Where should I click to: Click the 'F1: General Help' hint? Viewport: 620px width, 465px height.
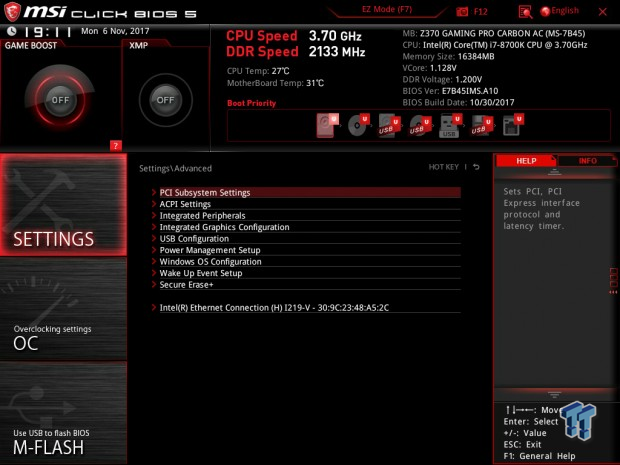(x=539, y=456)
